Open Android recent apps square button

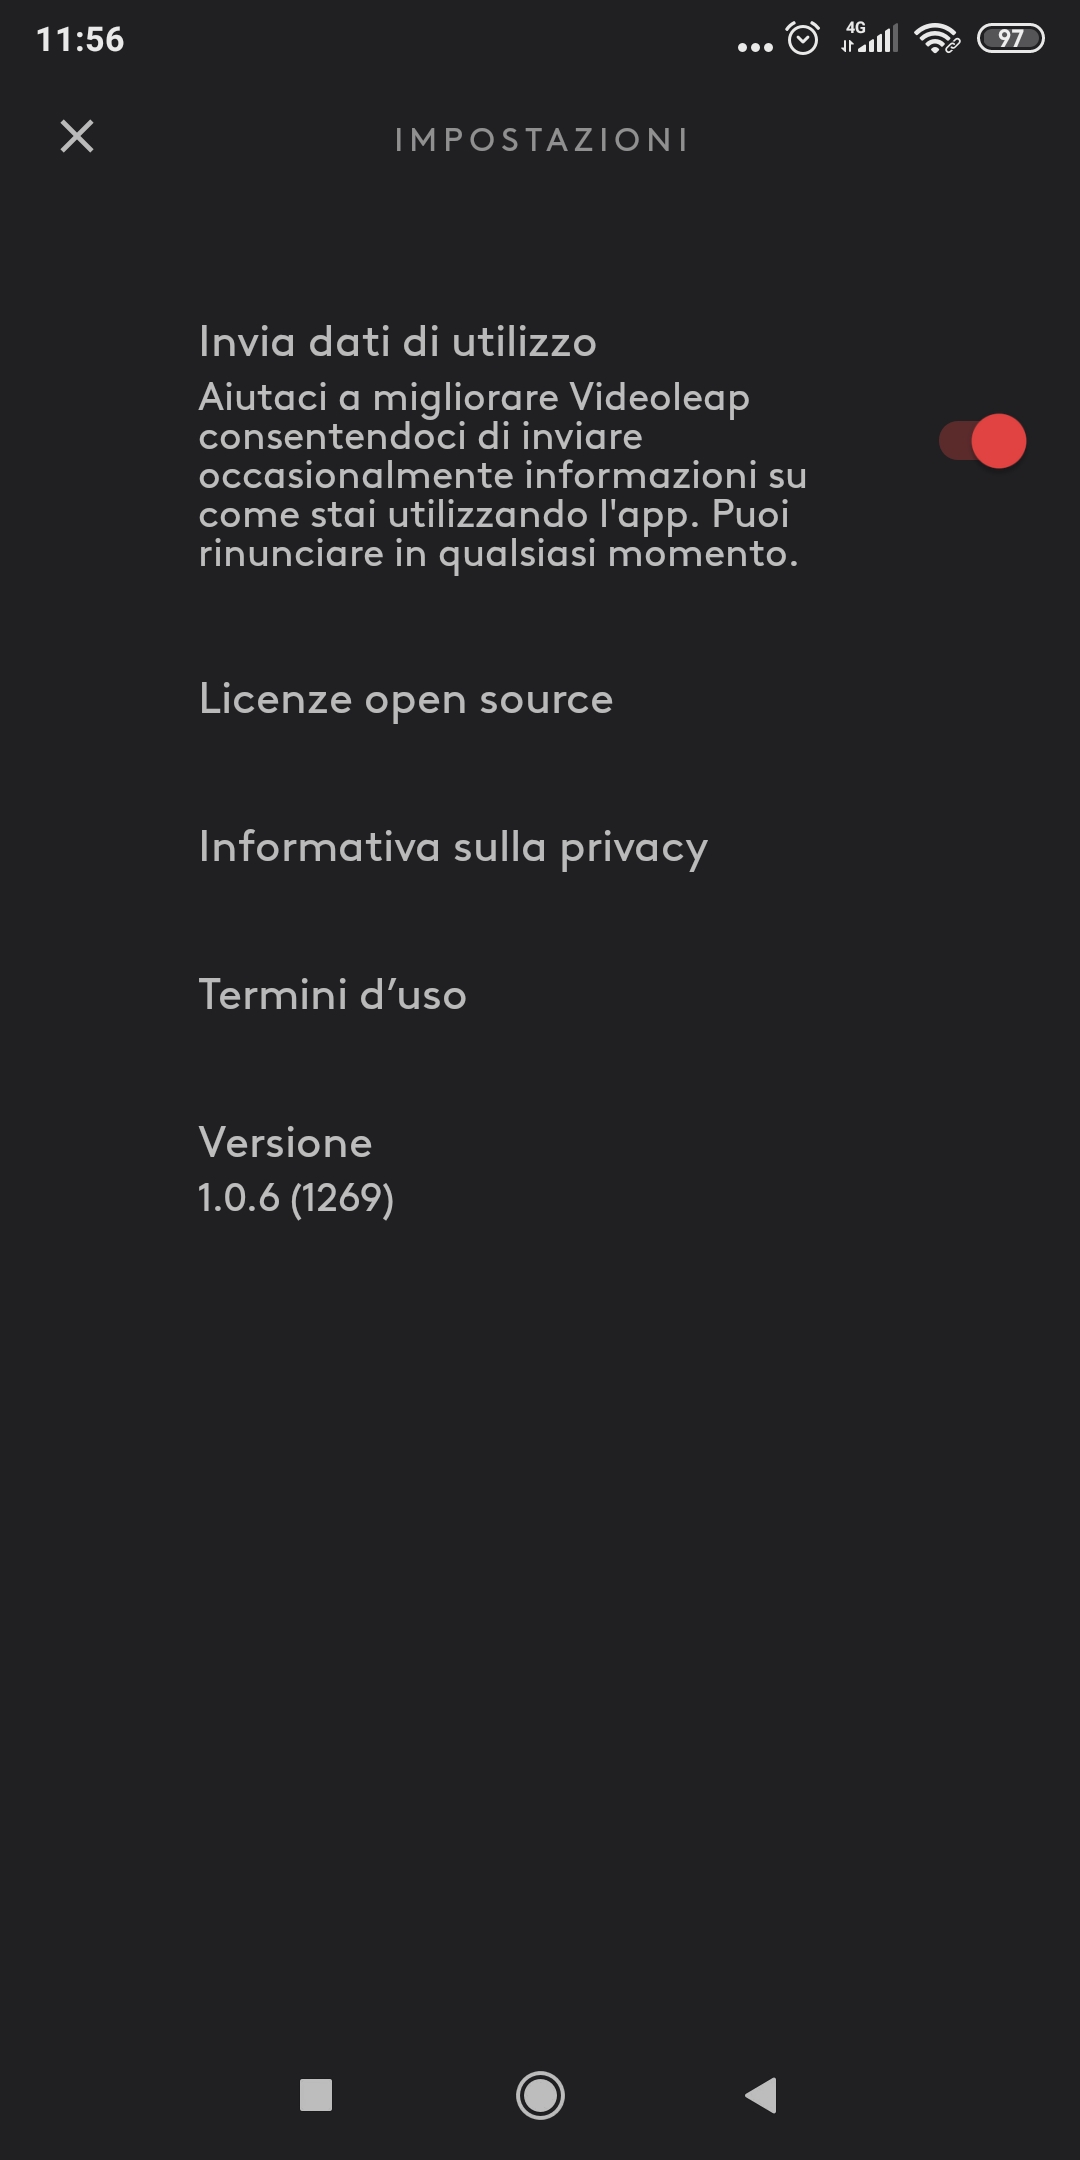[x=316, y=2095]
